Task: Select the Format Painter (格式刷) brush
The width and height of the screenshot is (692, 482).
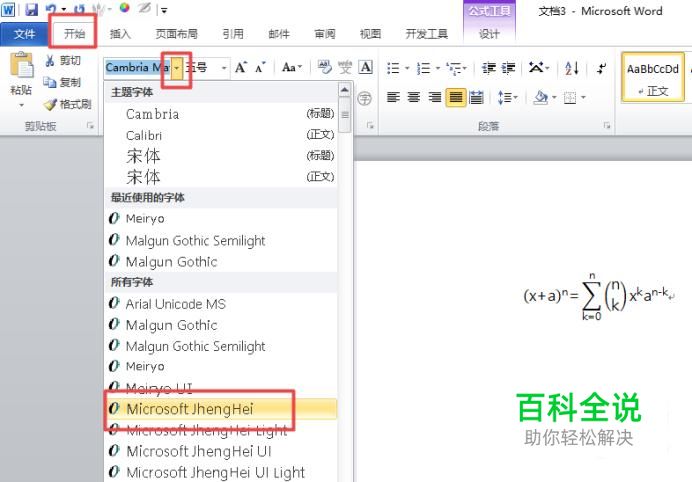Action: pos(50,104)
